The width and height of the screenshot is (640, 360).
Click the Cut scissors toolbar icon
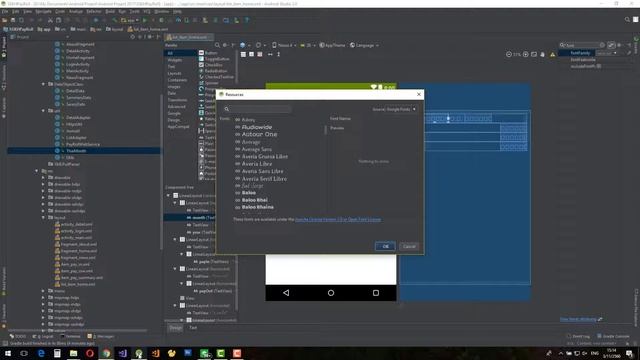click(x=50, y=20)
